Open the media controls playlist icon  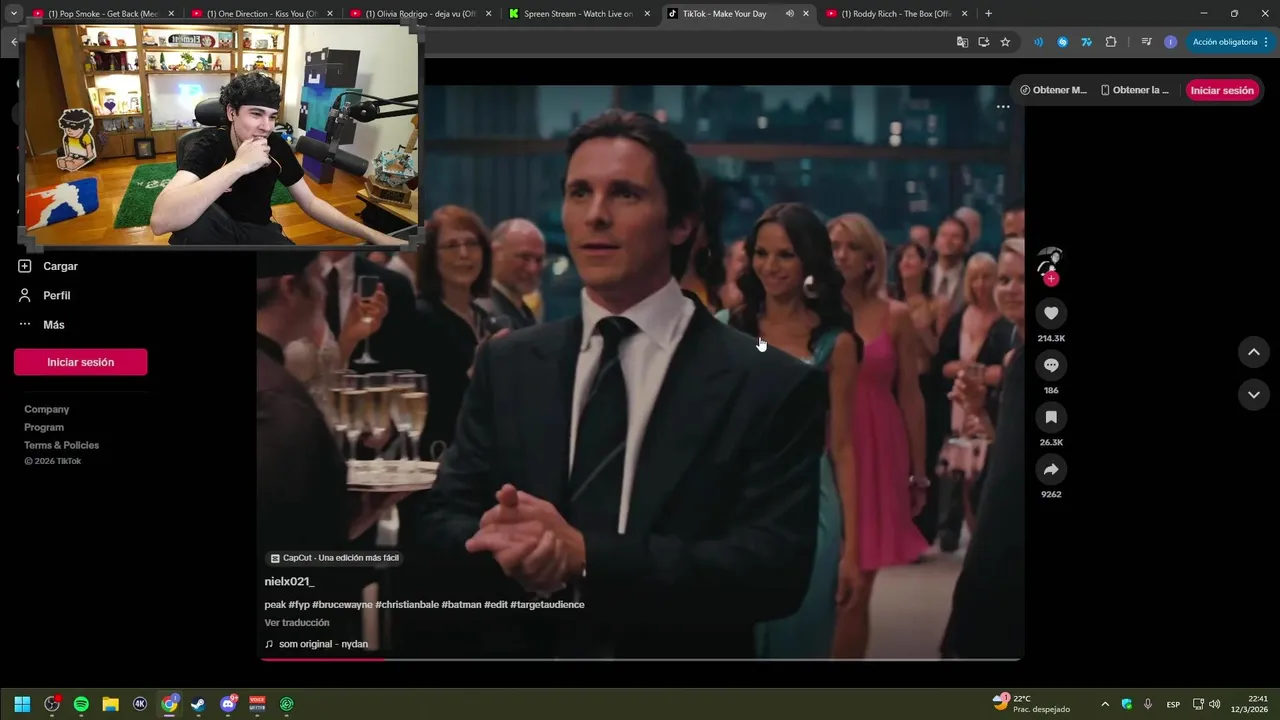click(x=1146, y=42)
